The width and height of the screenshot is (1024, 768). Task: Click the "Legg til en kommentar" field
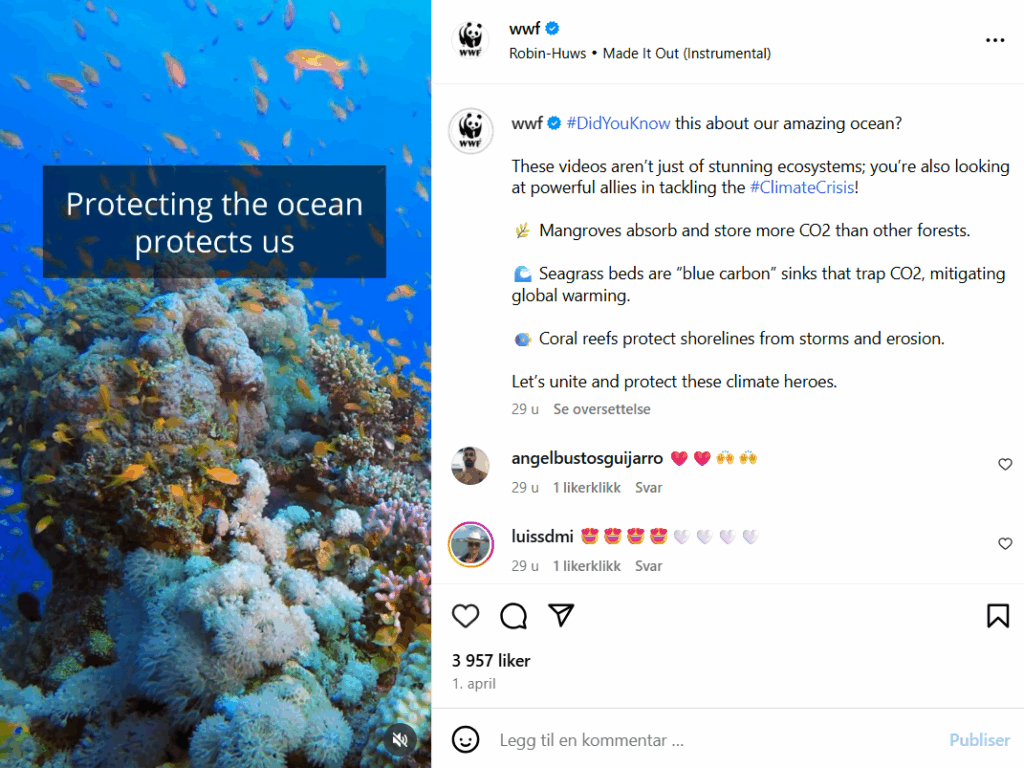(700, 740)
